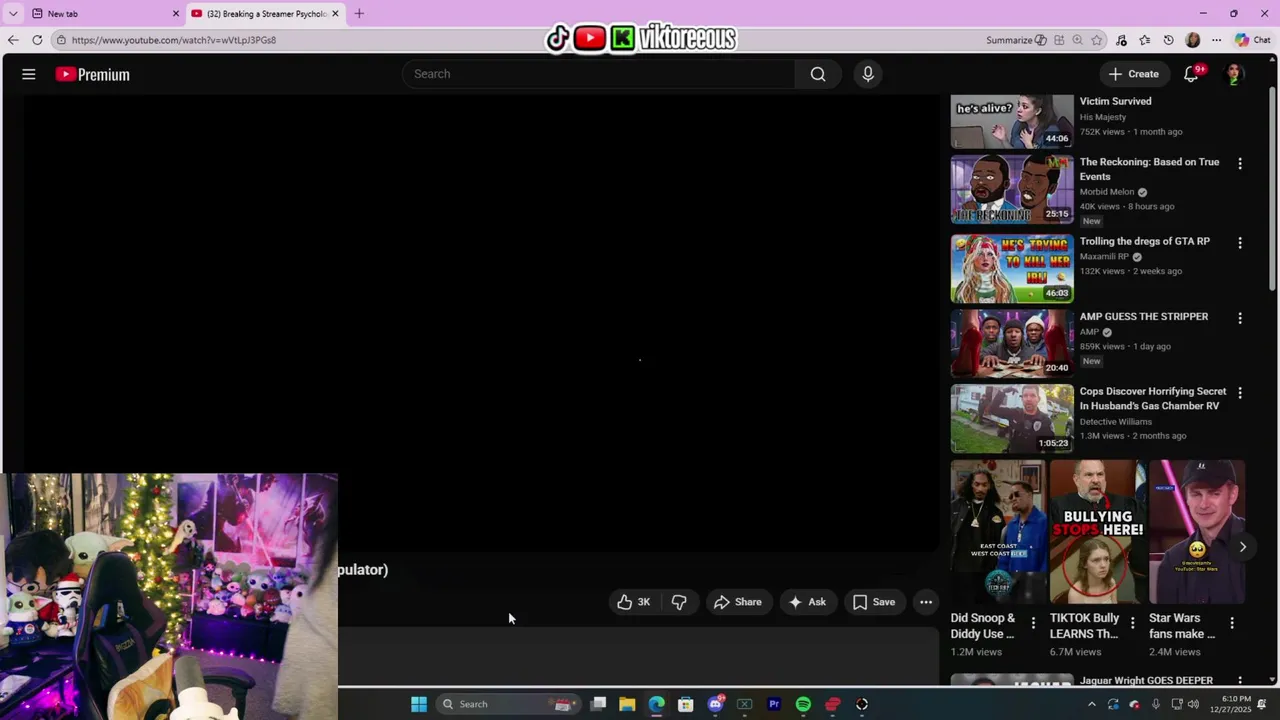Show hidden system tray icons chevron

1091,704
